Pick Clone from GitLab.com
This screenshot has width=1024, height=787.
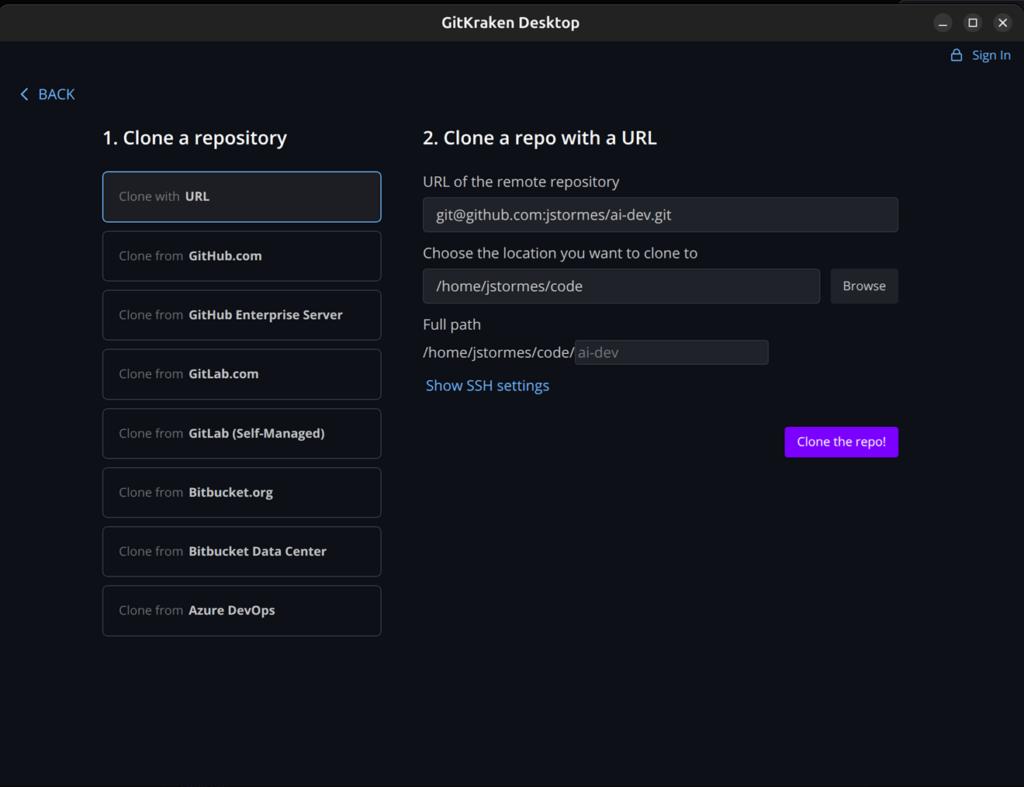pos(241,374)
